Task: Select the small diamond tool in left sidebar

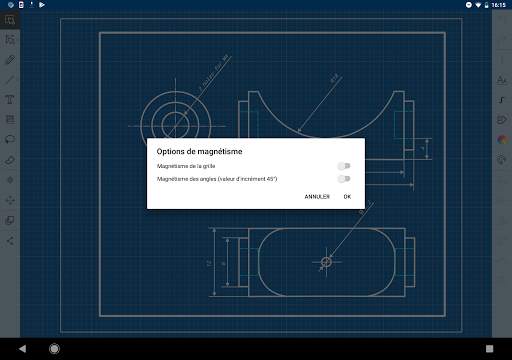Action: pos(10,180)
